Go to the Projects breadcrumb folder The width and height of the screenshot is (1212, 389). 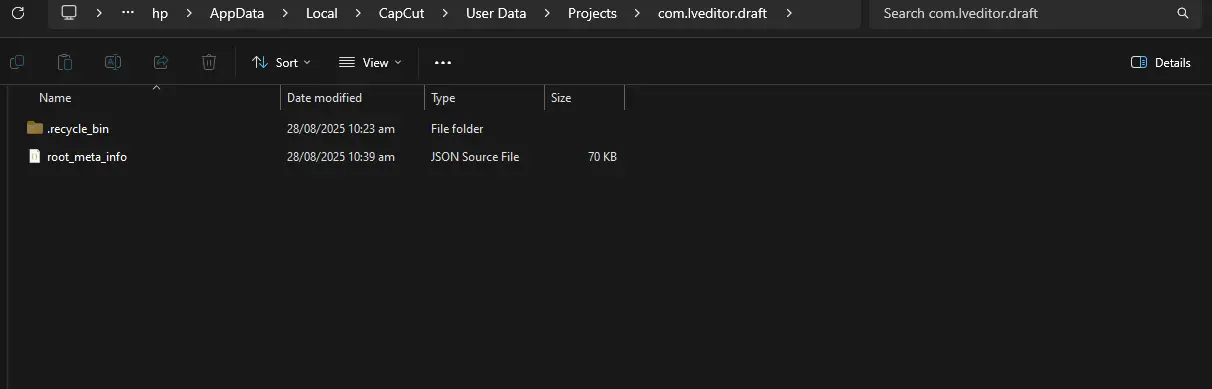(592, 13)
